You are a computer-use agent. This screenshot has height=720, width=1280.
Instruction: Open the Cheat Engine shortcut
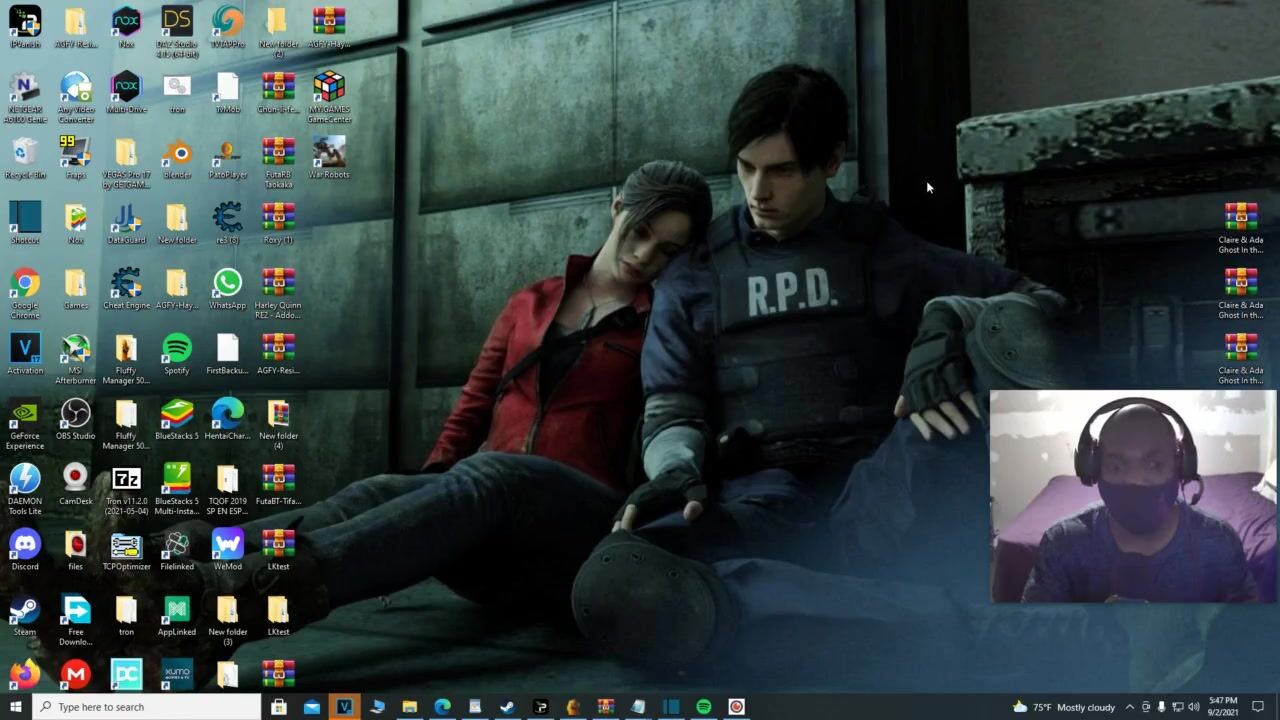[x=126, y=284]
